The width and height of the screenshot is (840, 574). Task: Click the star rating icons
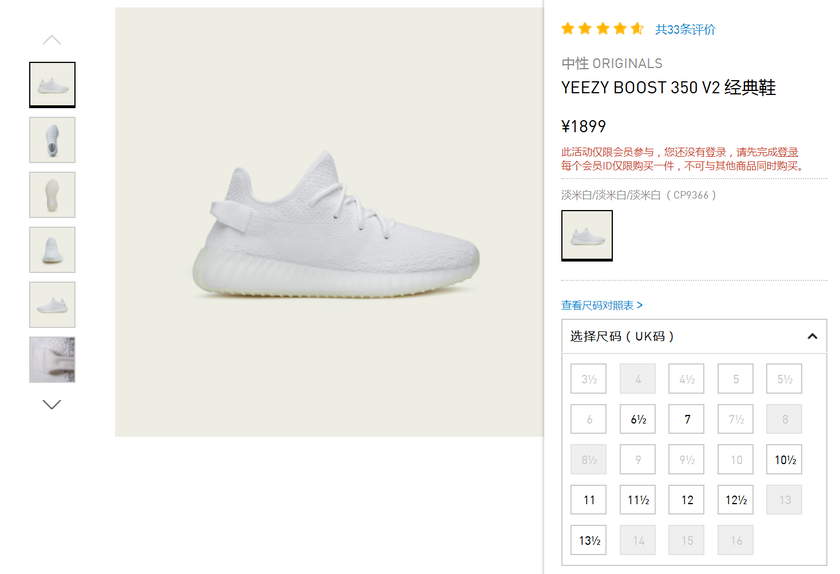pyautogui.click(x=602, y=29)
